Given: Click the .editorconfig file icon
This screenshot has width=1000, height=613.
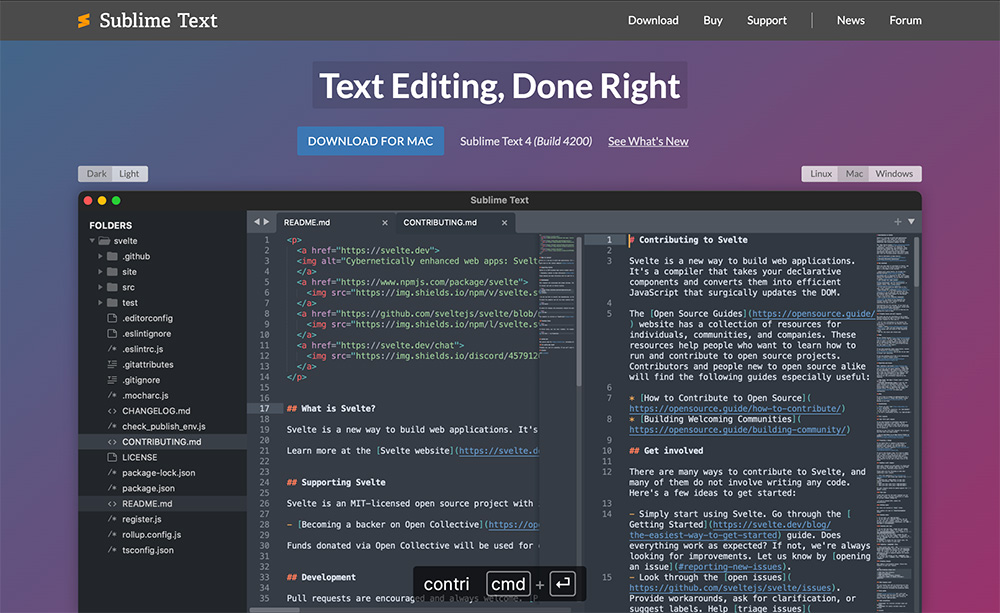Looking at the screenshot, I should 112,318.
